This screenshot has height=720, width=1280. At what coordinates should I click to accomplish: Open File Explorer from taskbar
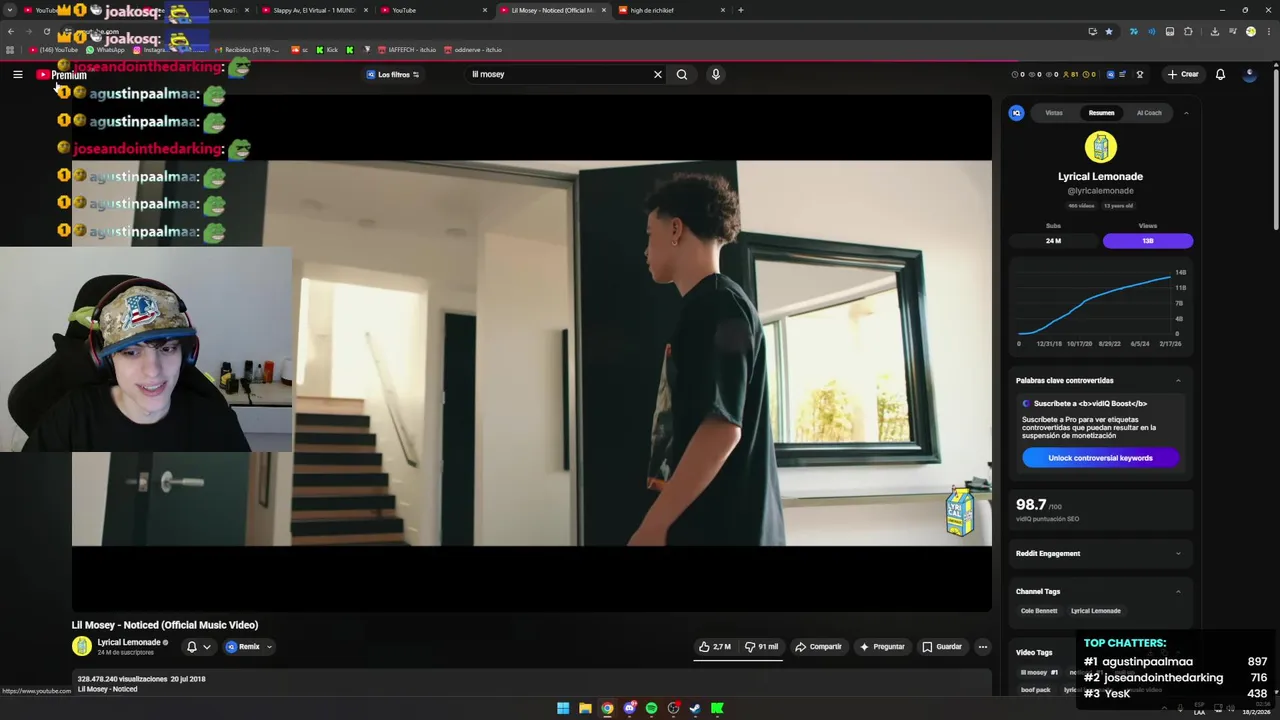coord(585,708)
